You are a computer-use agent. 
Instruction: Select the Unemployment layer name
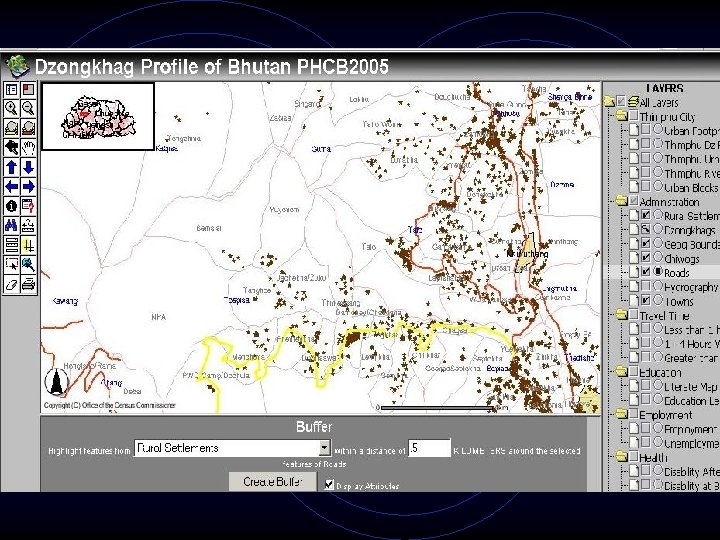692,444
